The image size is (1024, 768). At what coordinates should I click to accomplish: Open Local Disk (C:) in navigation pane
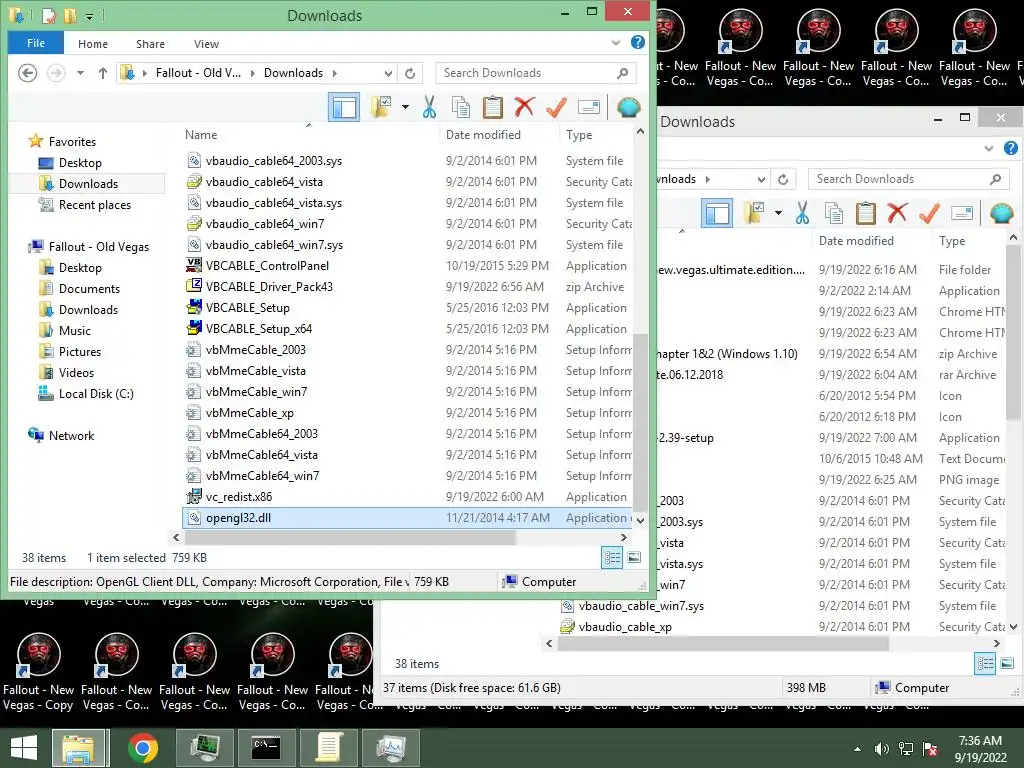point(96,393)
